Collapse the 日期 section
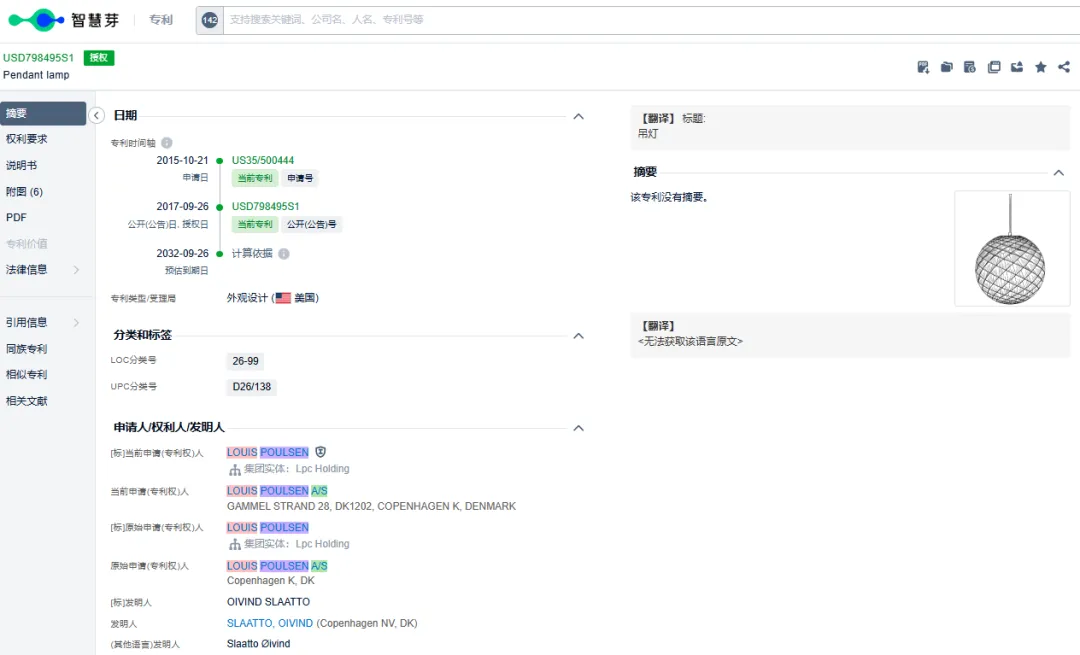This screenshot has width=1080, height=655. tap(579, 116)
